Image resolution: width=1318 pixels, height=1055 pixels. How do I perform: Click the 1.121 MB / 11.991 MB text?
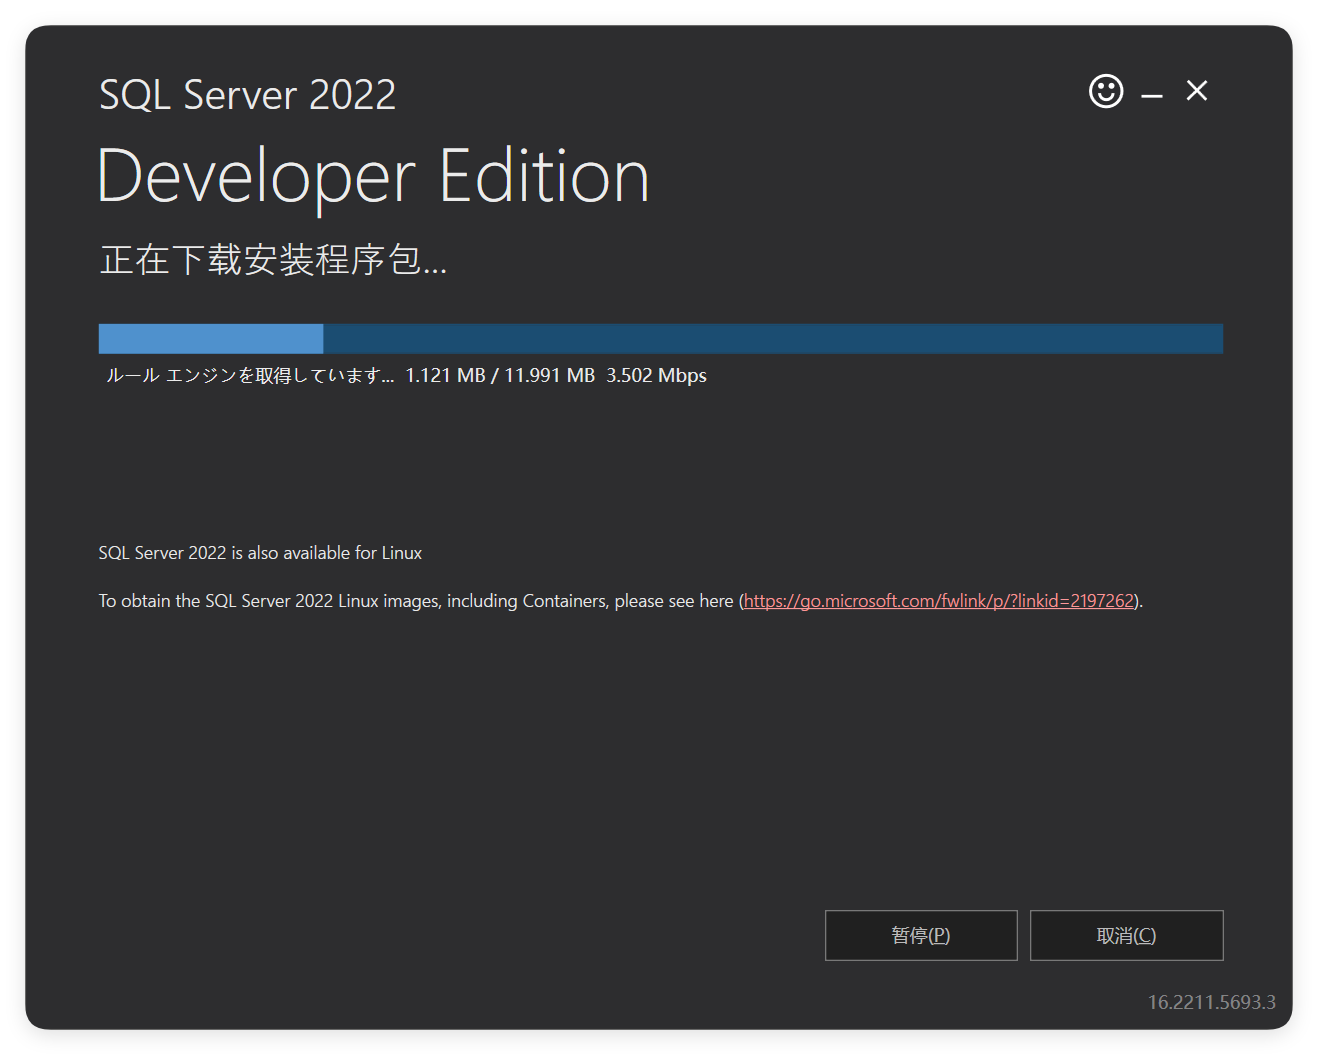point(500,375)
